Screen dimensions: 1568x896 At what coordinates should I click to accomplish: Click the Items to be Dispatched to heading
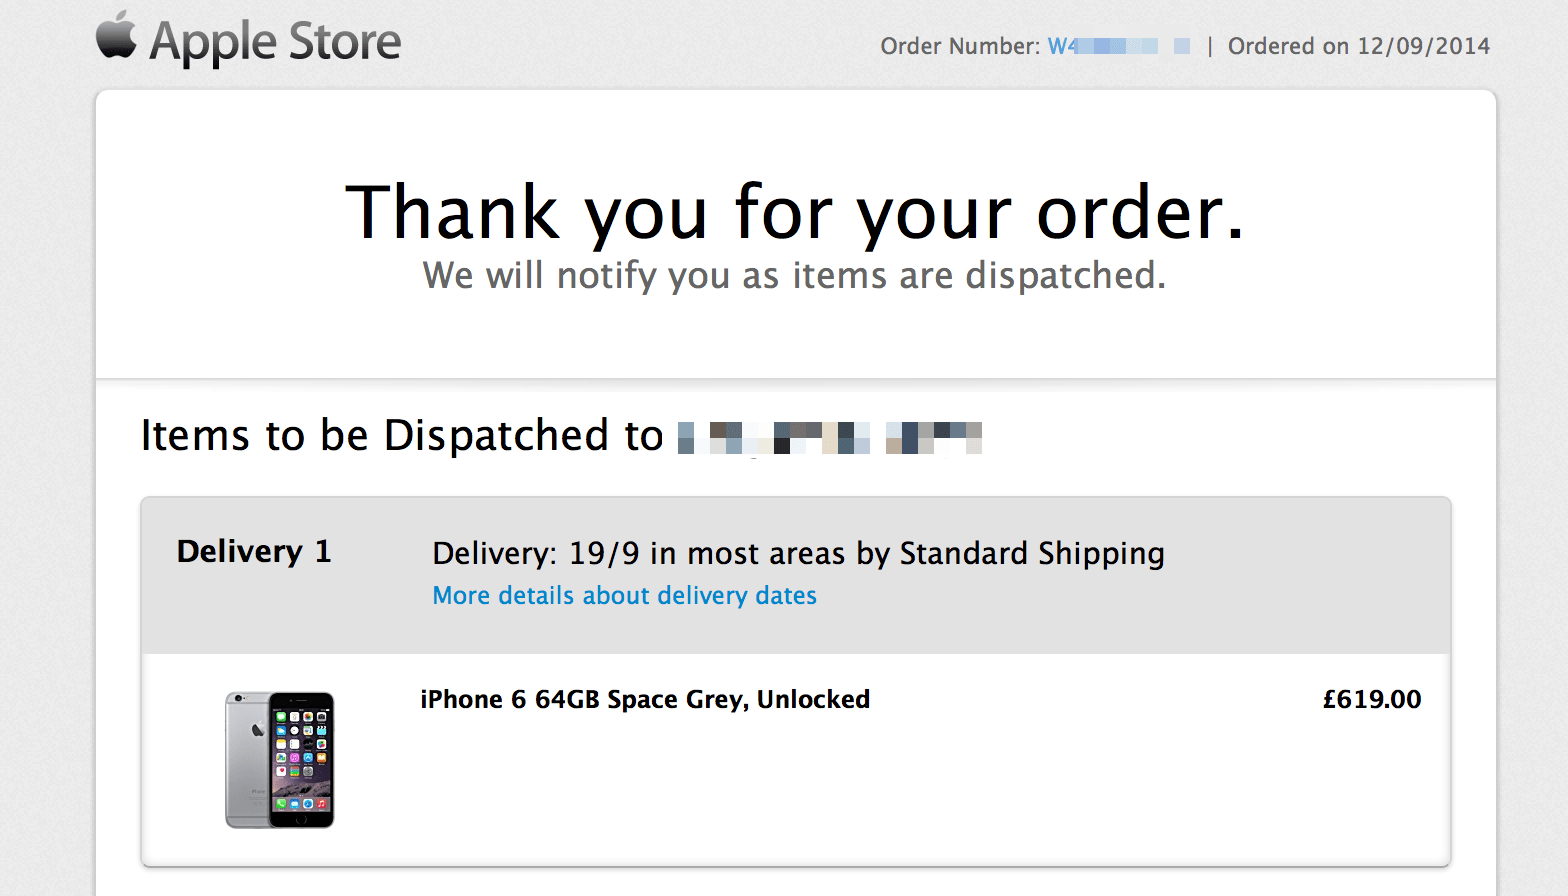402,436
